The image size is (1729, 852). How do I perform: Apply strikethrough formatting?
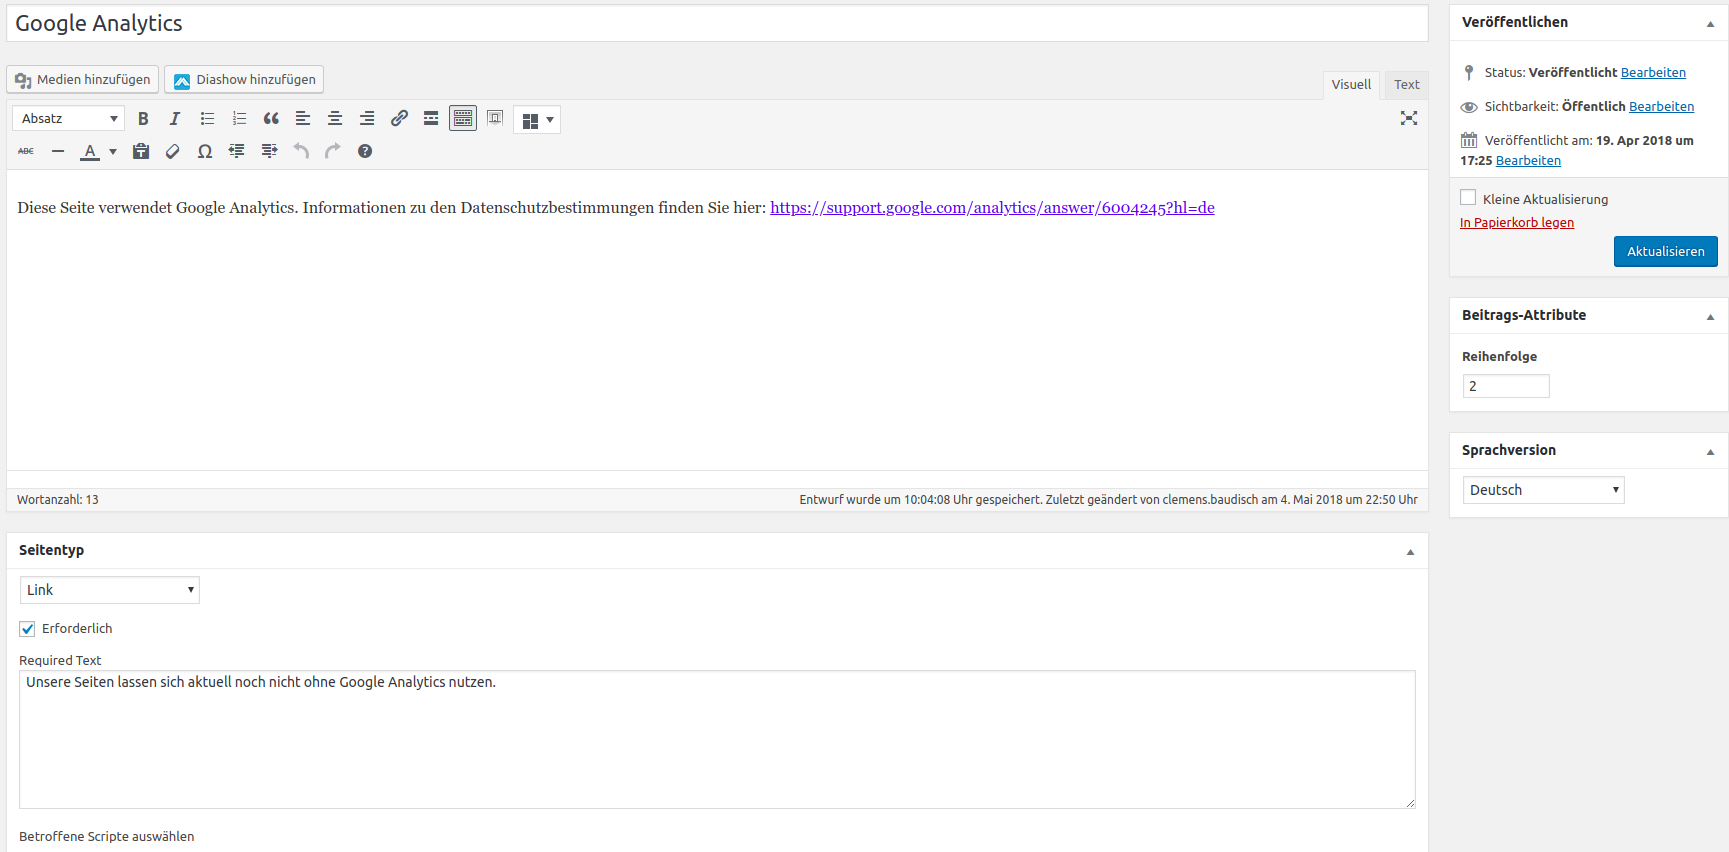click(26, 151)
